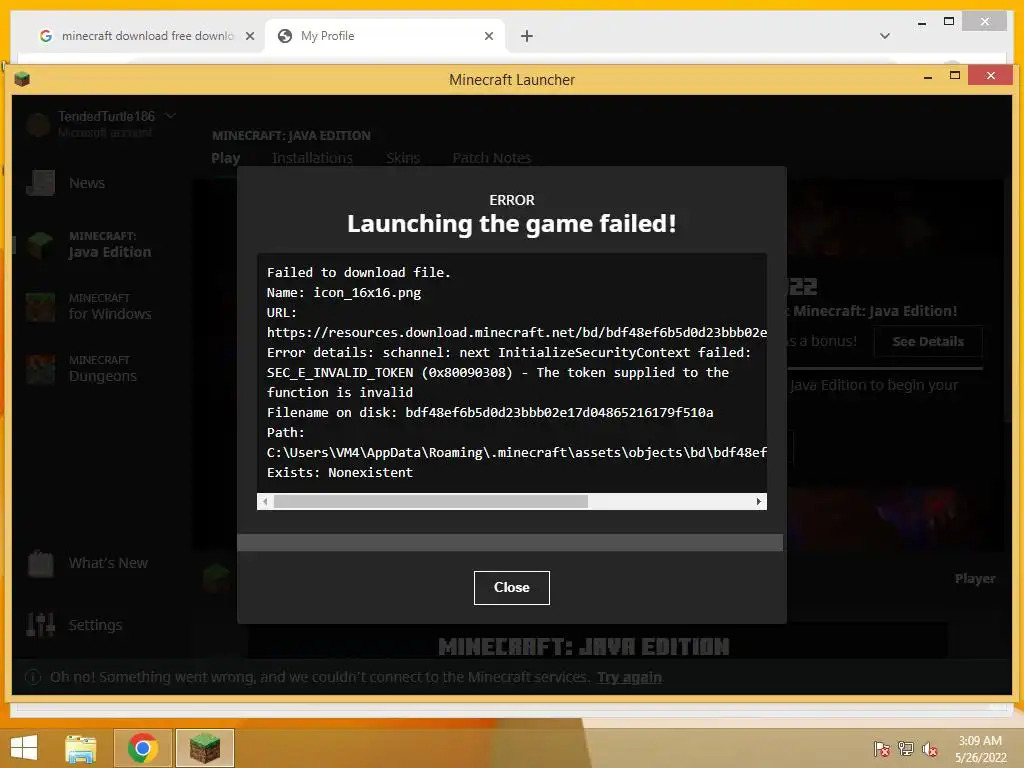This screenshot has width=1024, height=768.
Task: Click the scrollbar left arrow in error box
Action: pyautogui.click(x=264, y=502)
